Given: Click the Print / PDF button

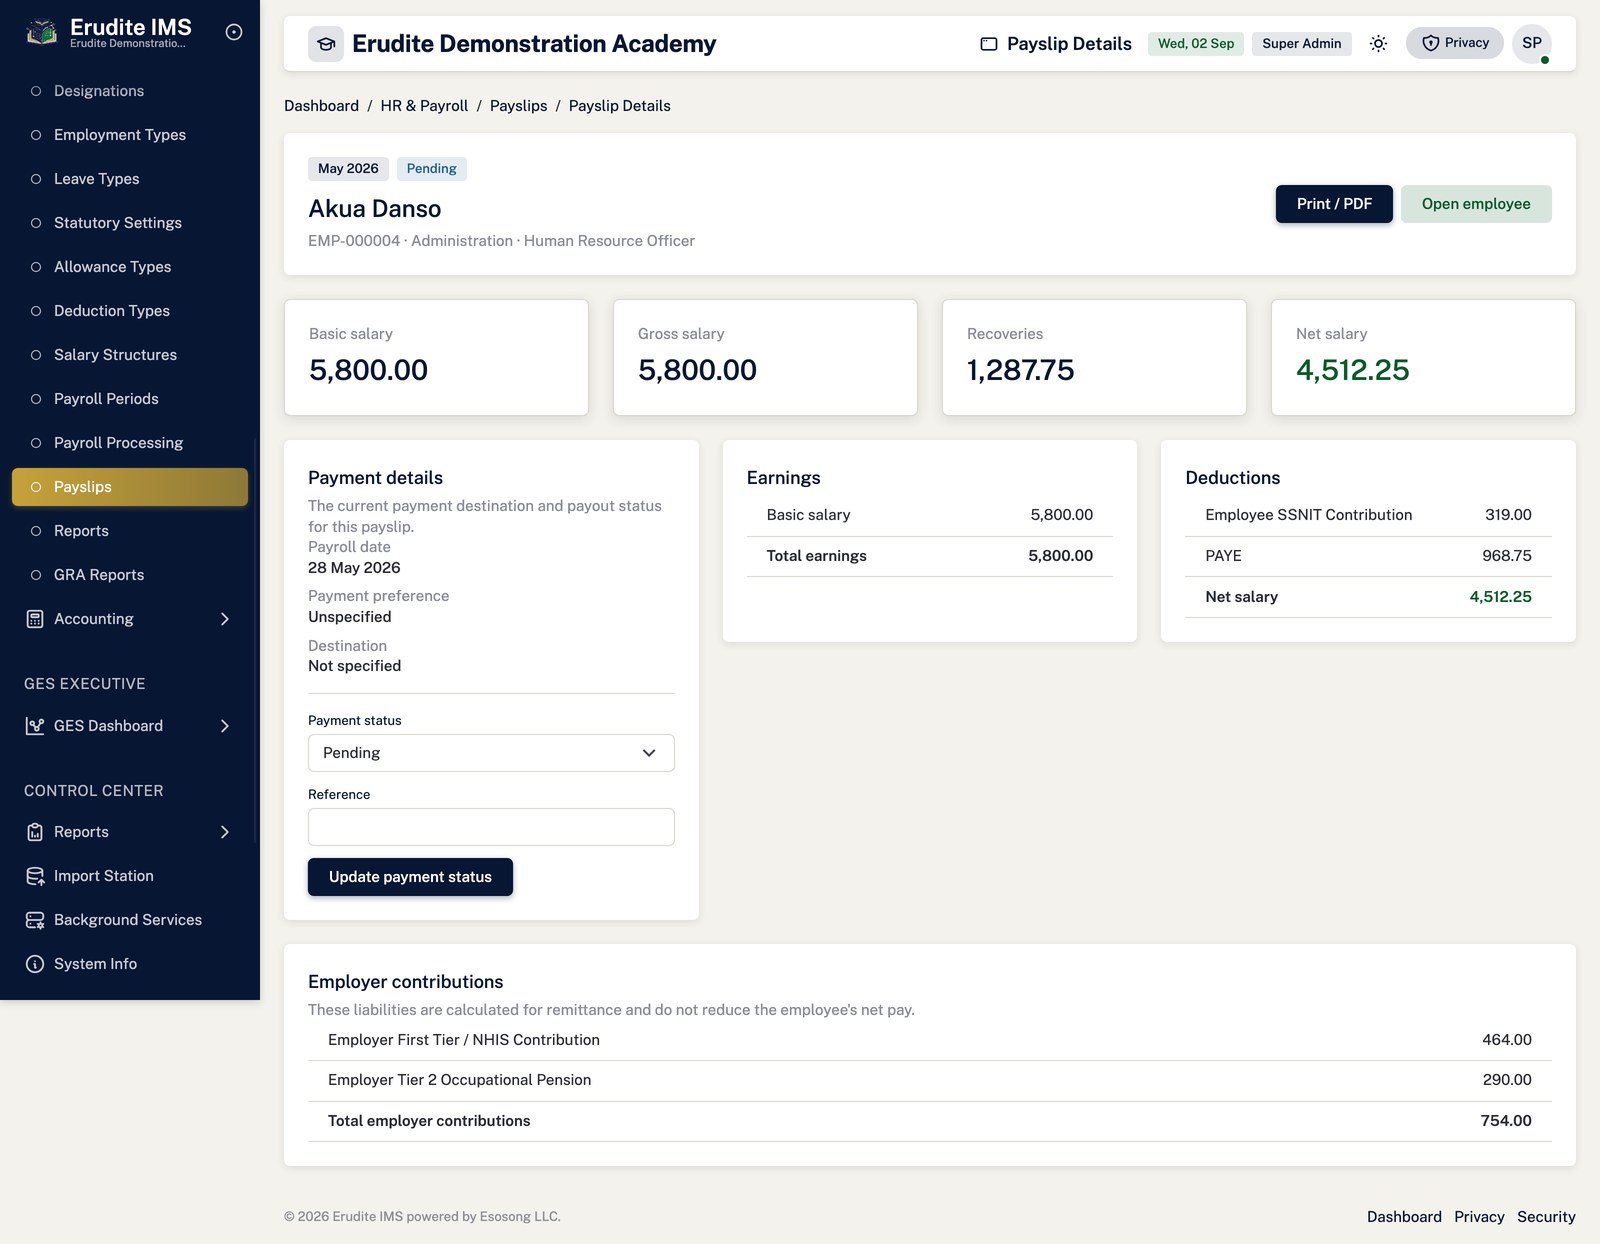Looking at the screenshot, I should (1334, 204).
